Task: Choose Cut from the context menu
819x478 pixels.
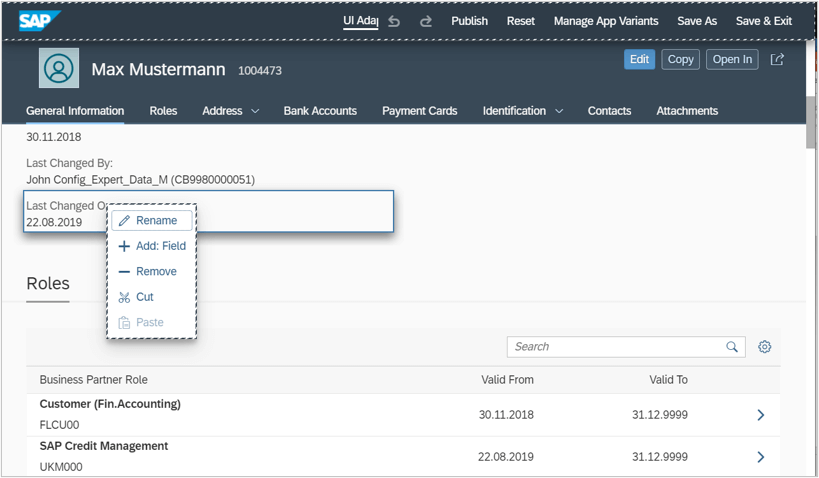Action: click(152, 297)
